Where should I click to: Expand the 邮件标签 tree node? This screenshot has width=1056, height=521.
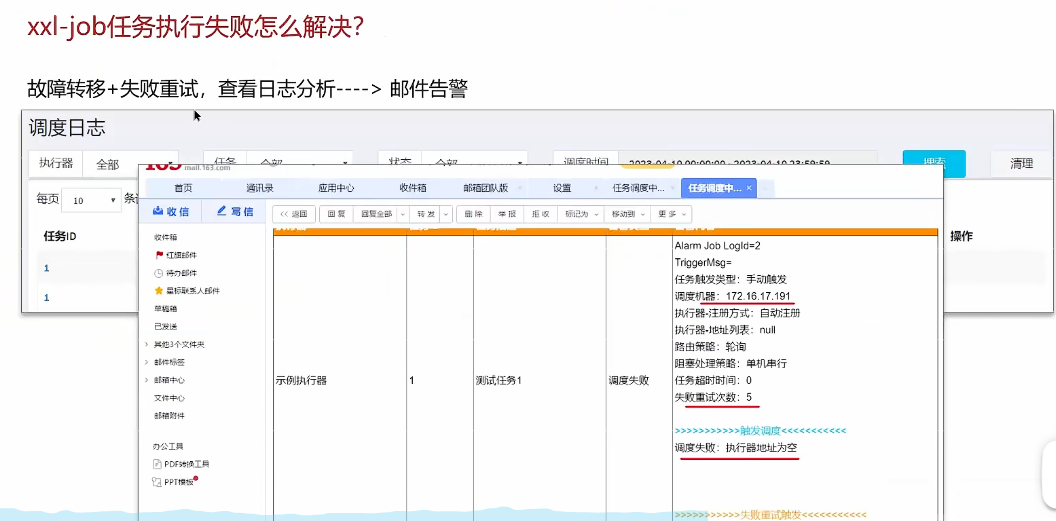(147, 362)
